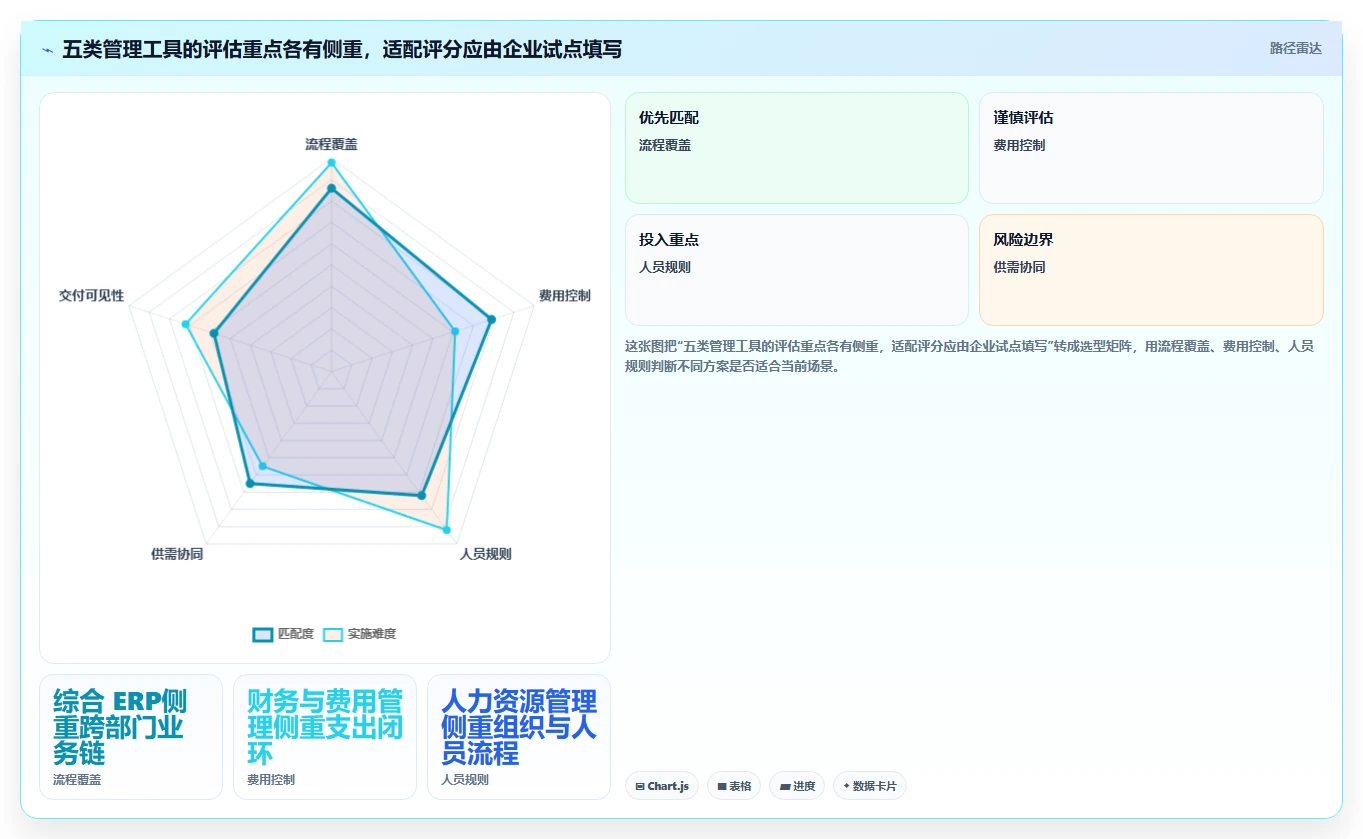The height and width of the screenshot is (839, 1363).
Task: Click the 人员规则 axis label on the radar
Action: [x=486, y=554]
